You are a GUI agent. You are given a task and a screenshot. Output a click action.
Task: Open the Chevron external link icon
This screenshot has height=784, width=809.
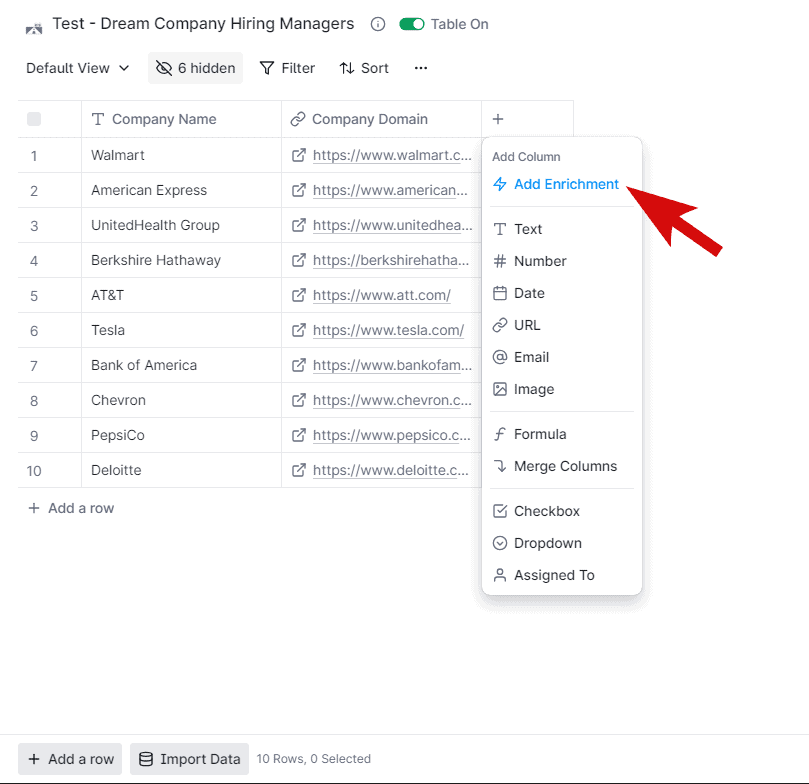point(299,400)
